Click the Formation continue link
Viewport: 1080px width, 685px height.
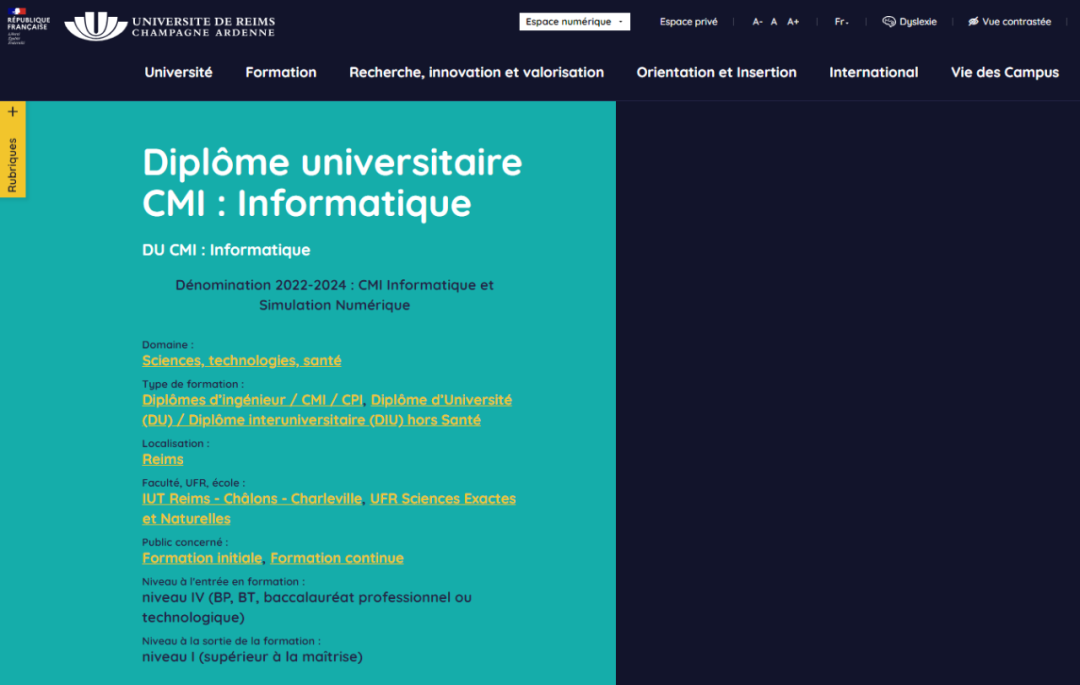[337, 558]
